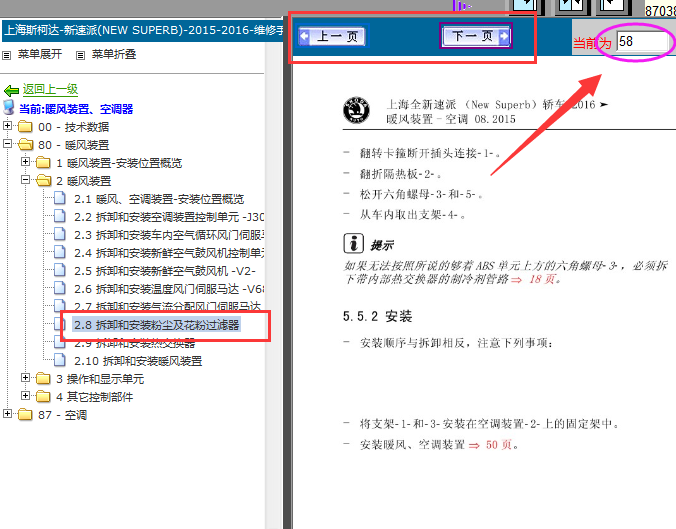Open 2.10 拆卸和安装暖风装置

pyautogui.click(x=138, y=360)
